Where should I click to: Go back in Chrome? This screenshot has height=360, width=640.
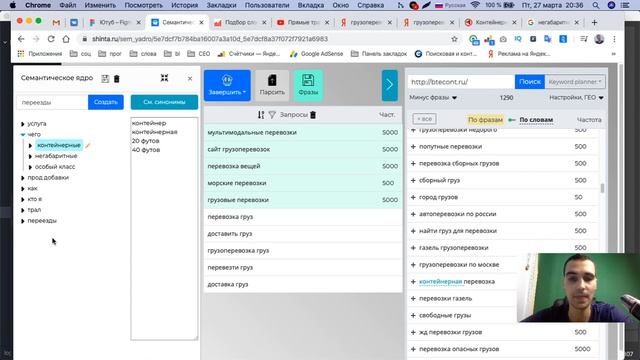(x=21, y=39)
